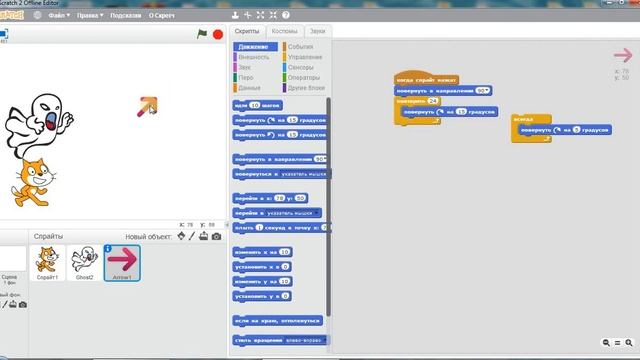Image resolution: width=640 pixels, height=360 pixels.
Task: Select the События block category
Action: [300, 47]
